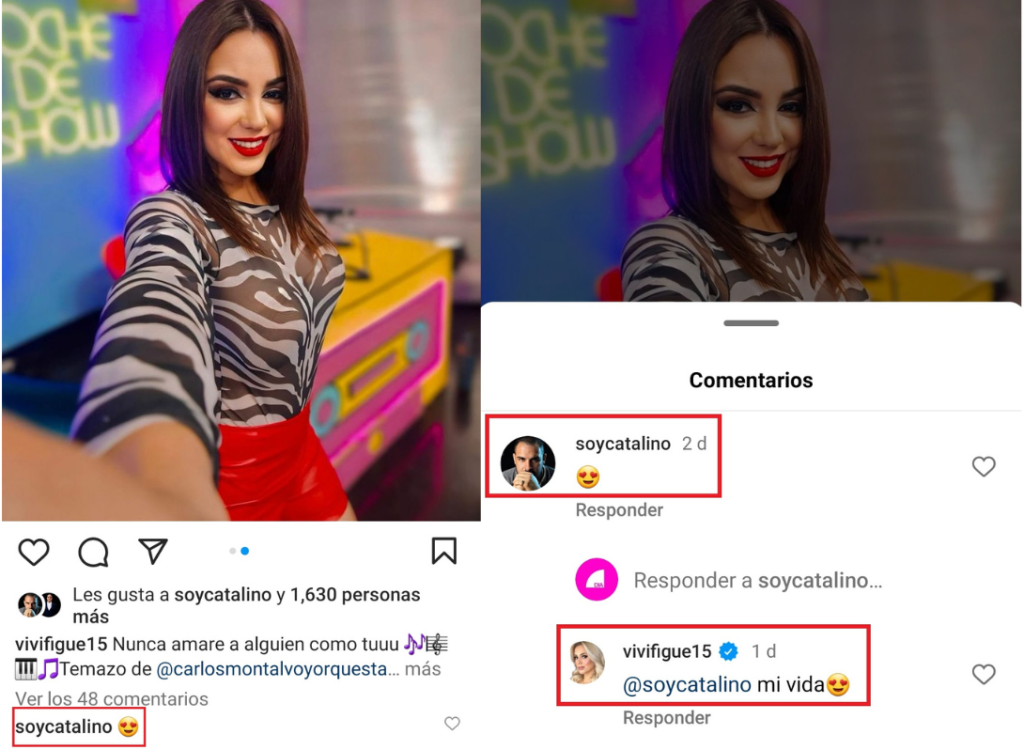Like vivifigue15's reply comment heart
Screen dimensions: 1024x750
pos(984,674)
